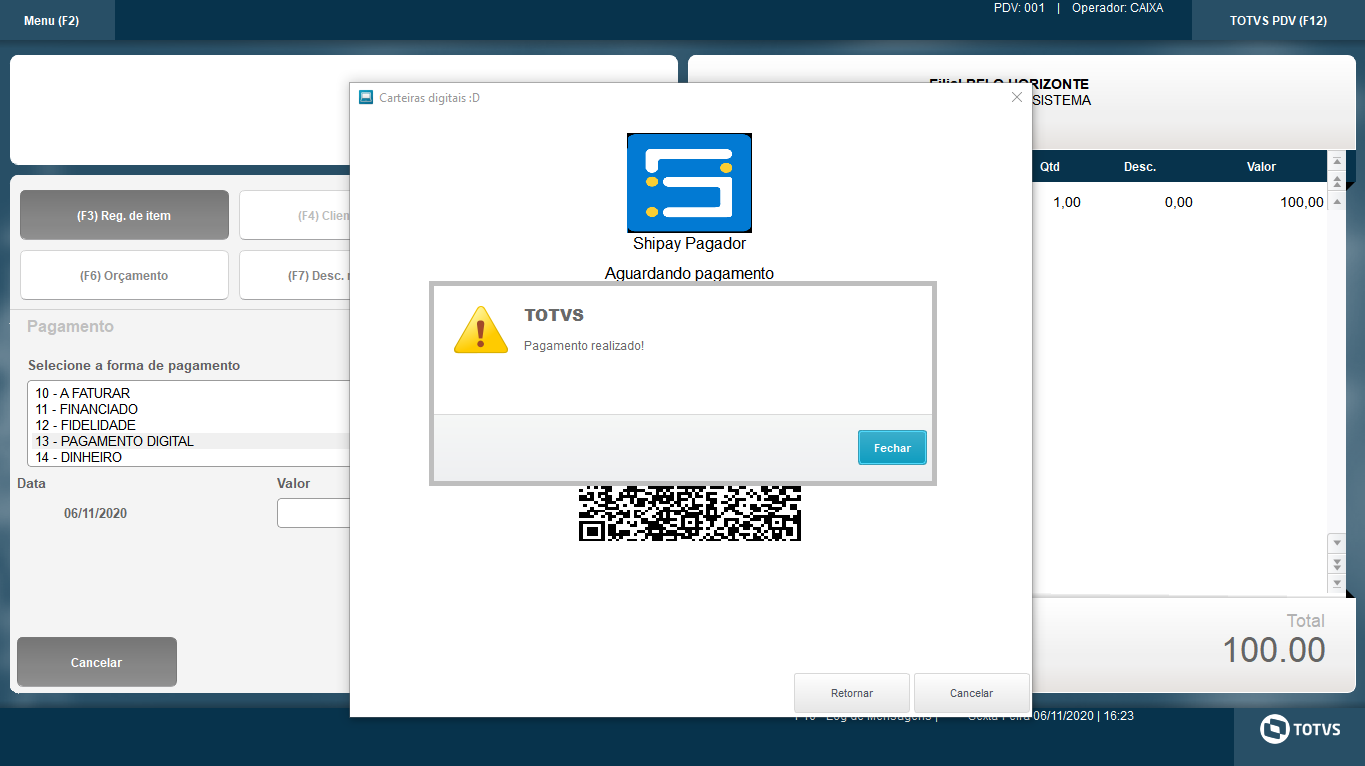The image size is (1365, 766).
Task: Click the 'Selecione a forma de pagamento' label
Action: (x=134, y=365)
